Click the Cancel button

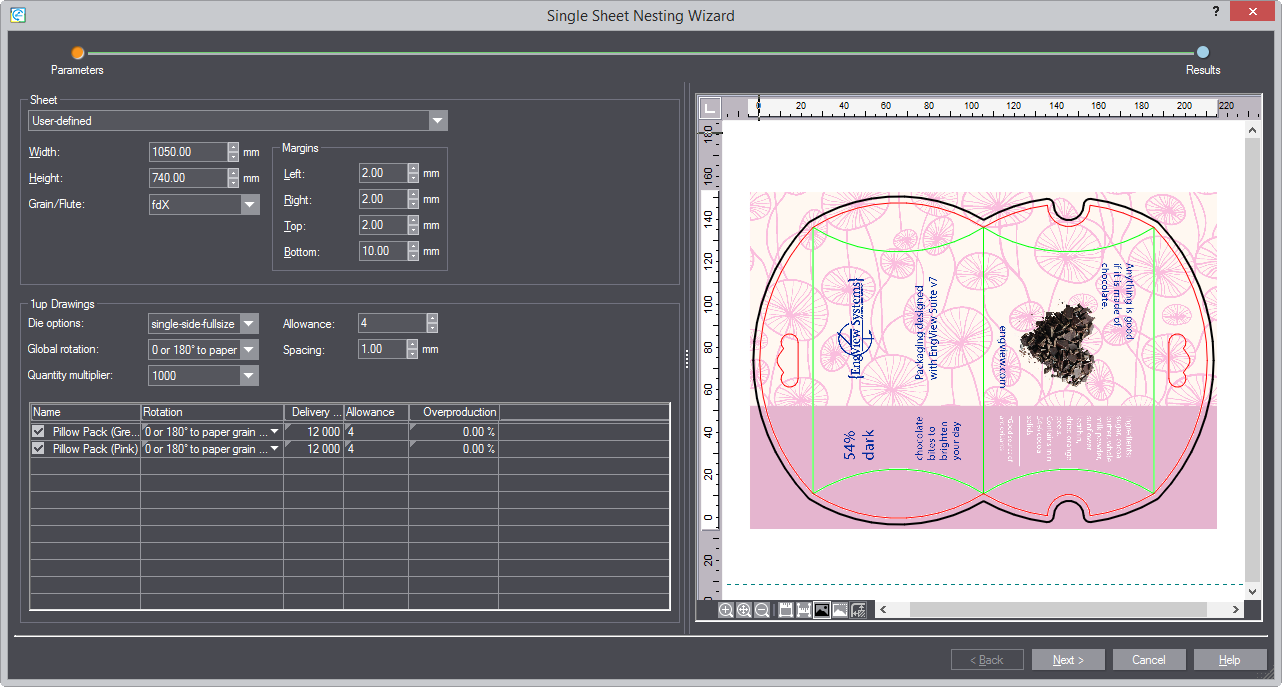(x=1149, y=660)
